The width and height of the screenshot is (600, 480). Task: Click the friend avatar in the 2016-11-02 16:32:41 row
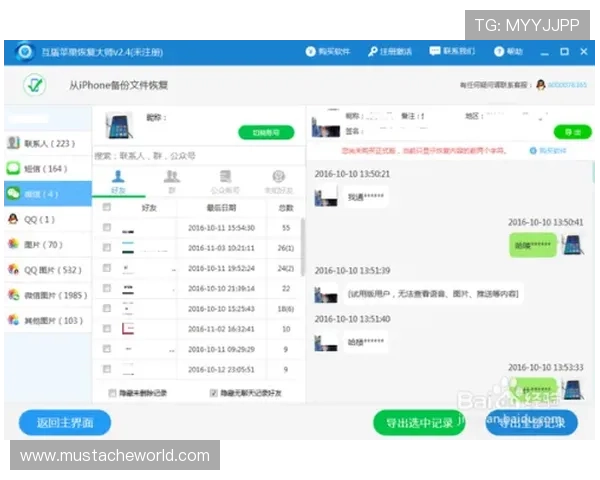click(128, 328)
